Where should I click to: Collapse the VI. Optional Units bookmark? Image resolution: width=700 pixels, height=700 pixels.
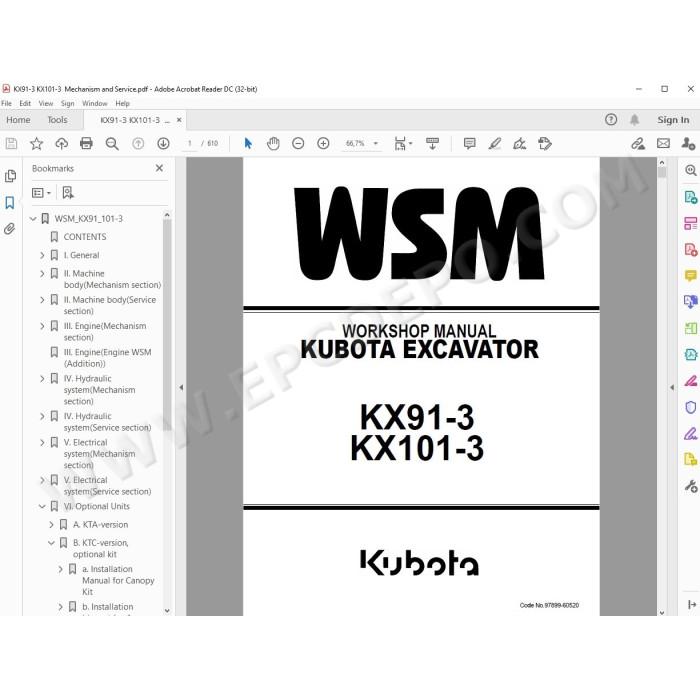(42, 506)
